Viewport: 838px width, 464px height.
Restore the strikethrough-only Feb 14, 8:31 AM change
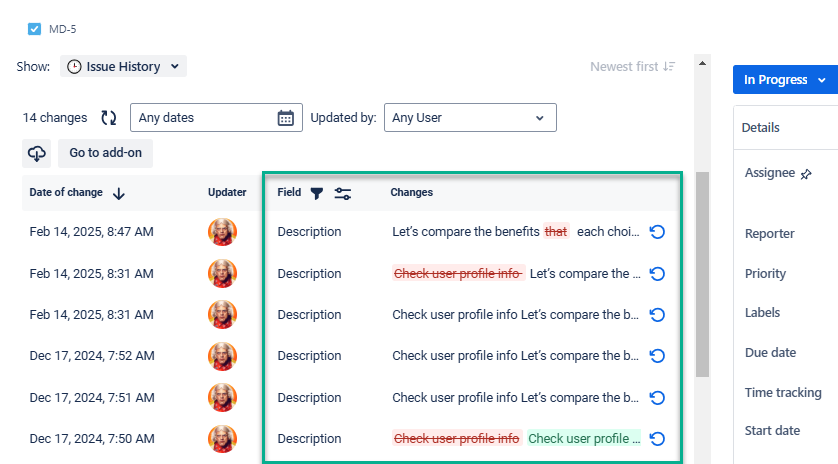[657, 274]
